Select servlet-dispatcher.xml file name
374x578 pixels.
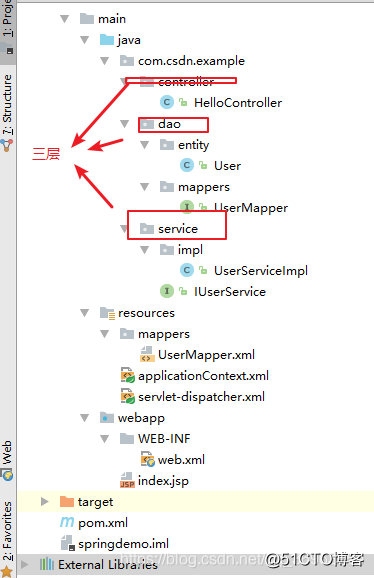pyautogui.click(x=201, y=397)
